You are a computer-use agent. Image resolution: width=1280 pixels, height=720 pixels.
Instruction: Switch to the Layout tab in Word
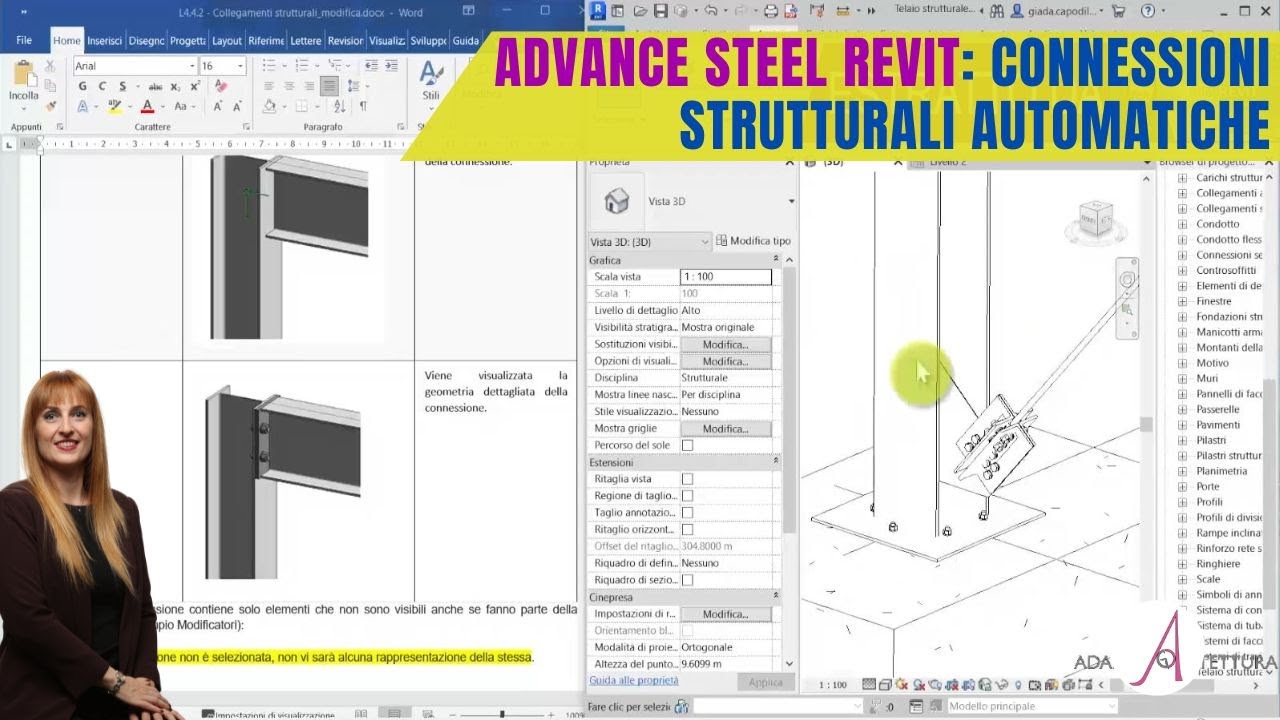[x=227, y=41]
